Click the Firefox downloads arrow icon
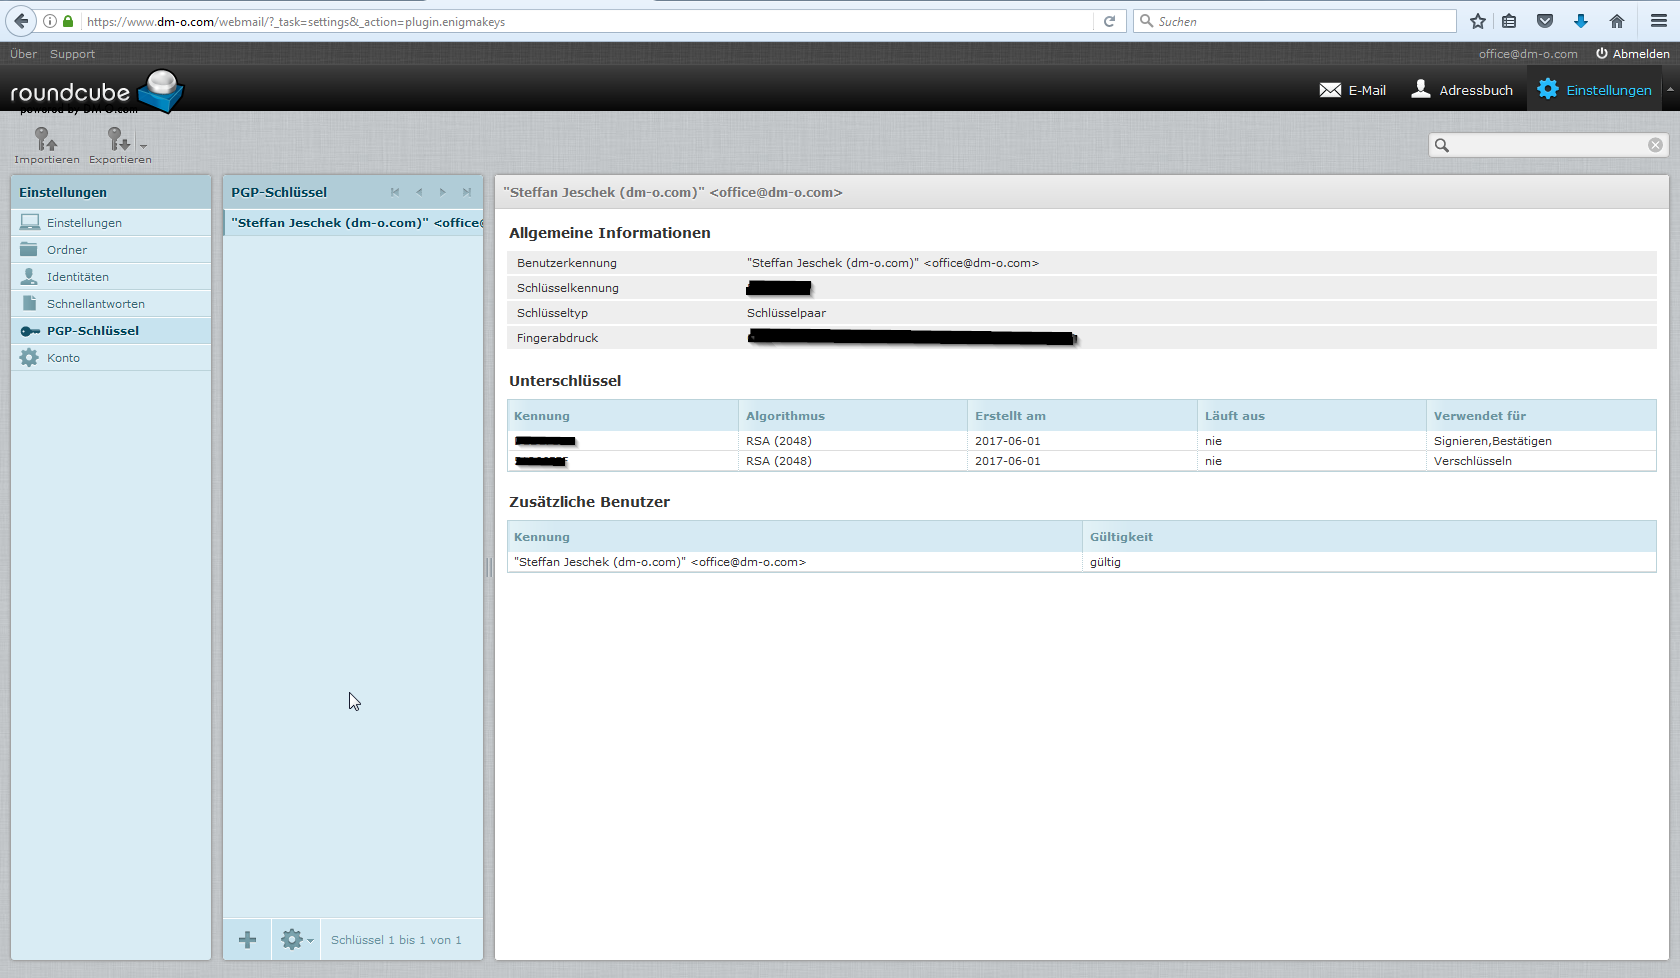Image resolution: width=1680 pixels, height=978 pixels. 1581,21
